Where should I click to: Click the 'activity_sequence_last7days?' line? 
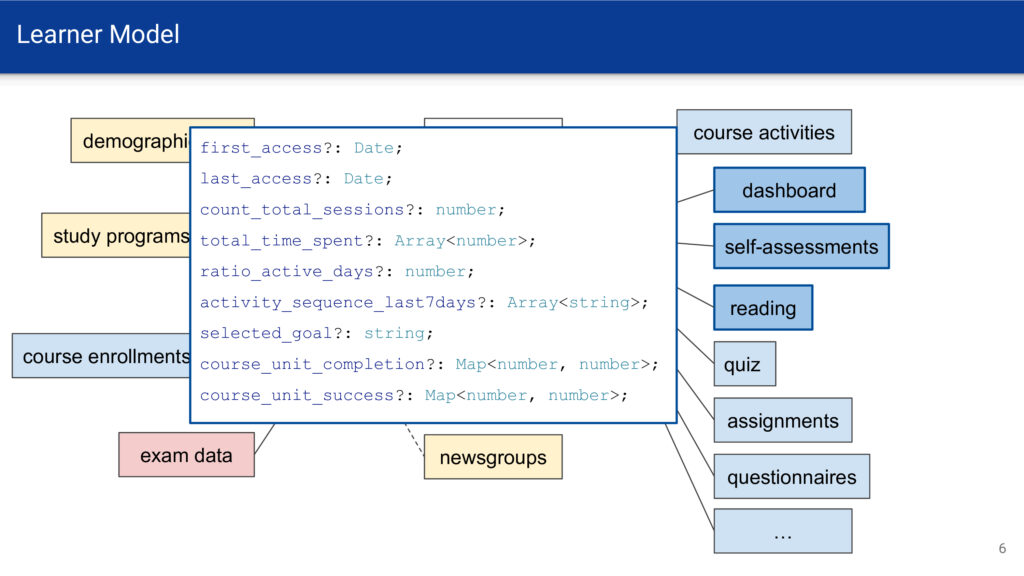[x=424, y=302]
